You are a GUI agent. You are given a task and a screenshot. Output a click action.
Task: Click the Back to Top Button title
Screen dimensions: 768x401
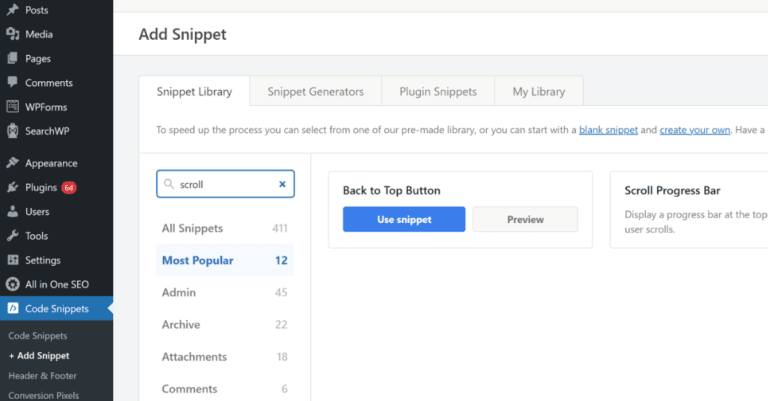click(391, 190)
